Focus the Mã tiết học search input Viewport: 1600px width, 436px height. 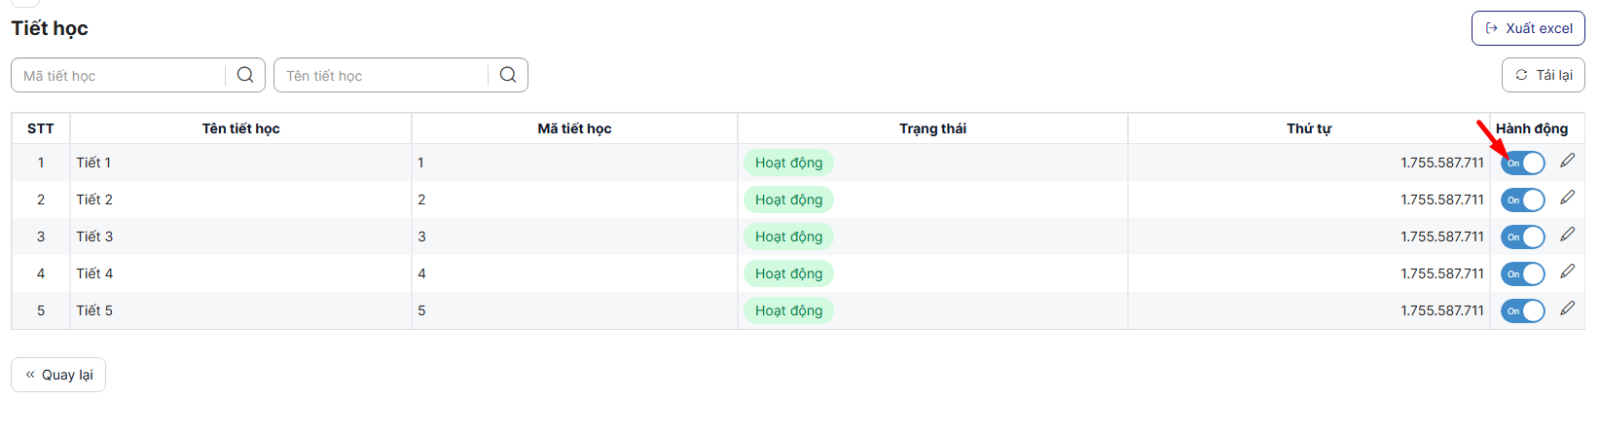click(120, 76)
